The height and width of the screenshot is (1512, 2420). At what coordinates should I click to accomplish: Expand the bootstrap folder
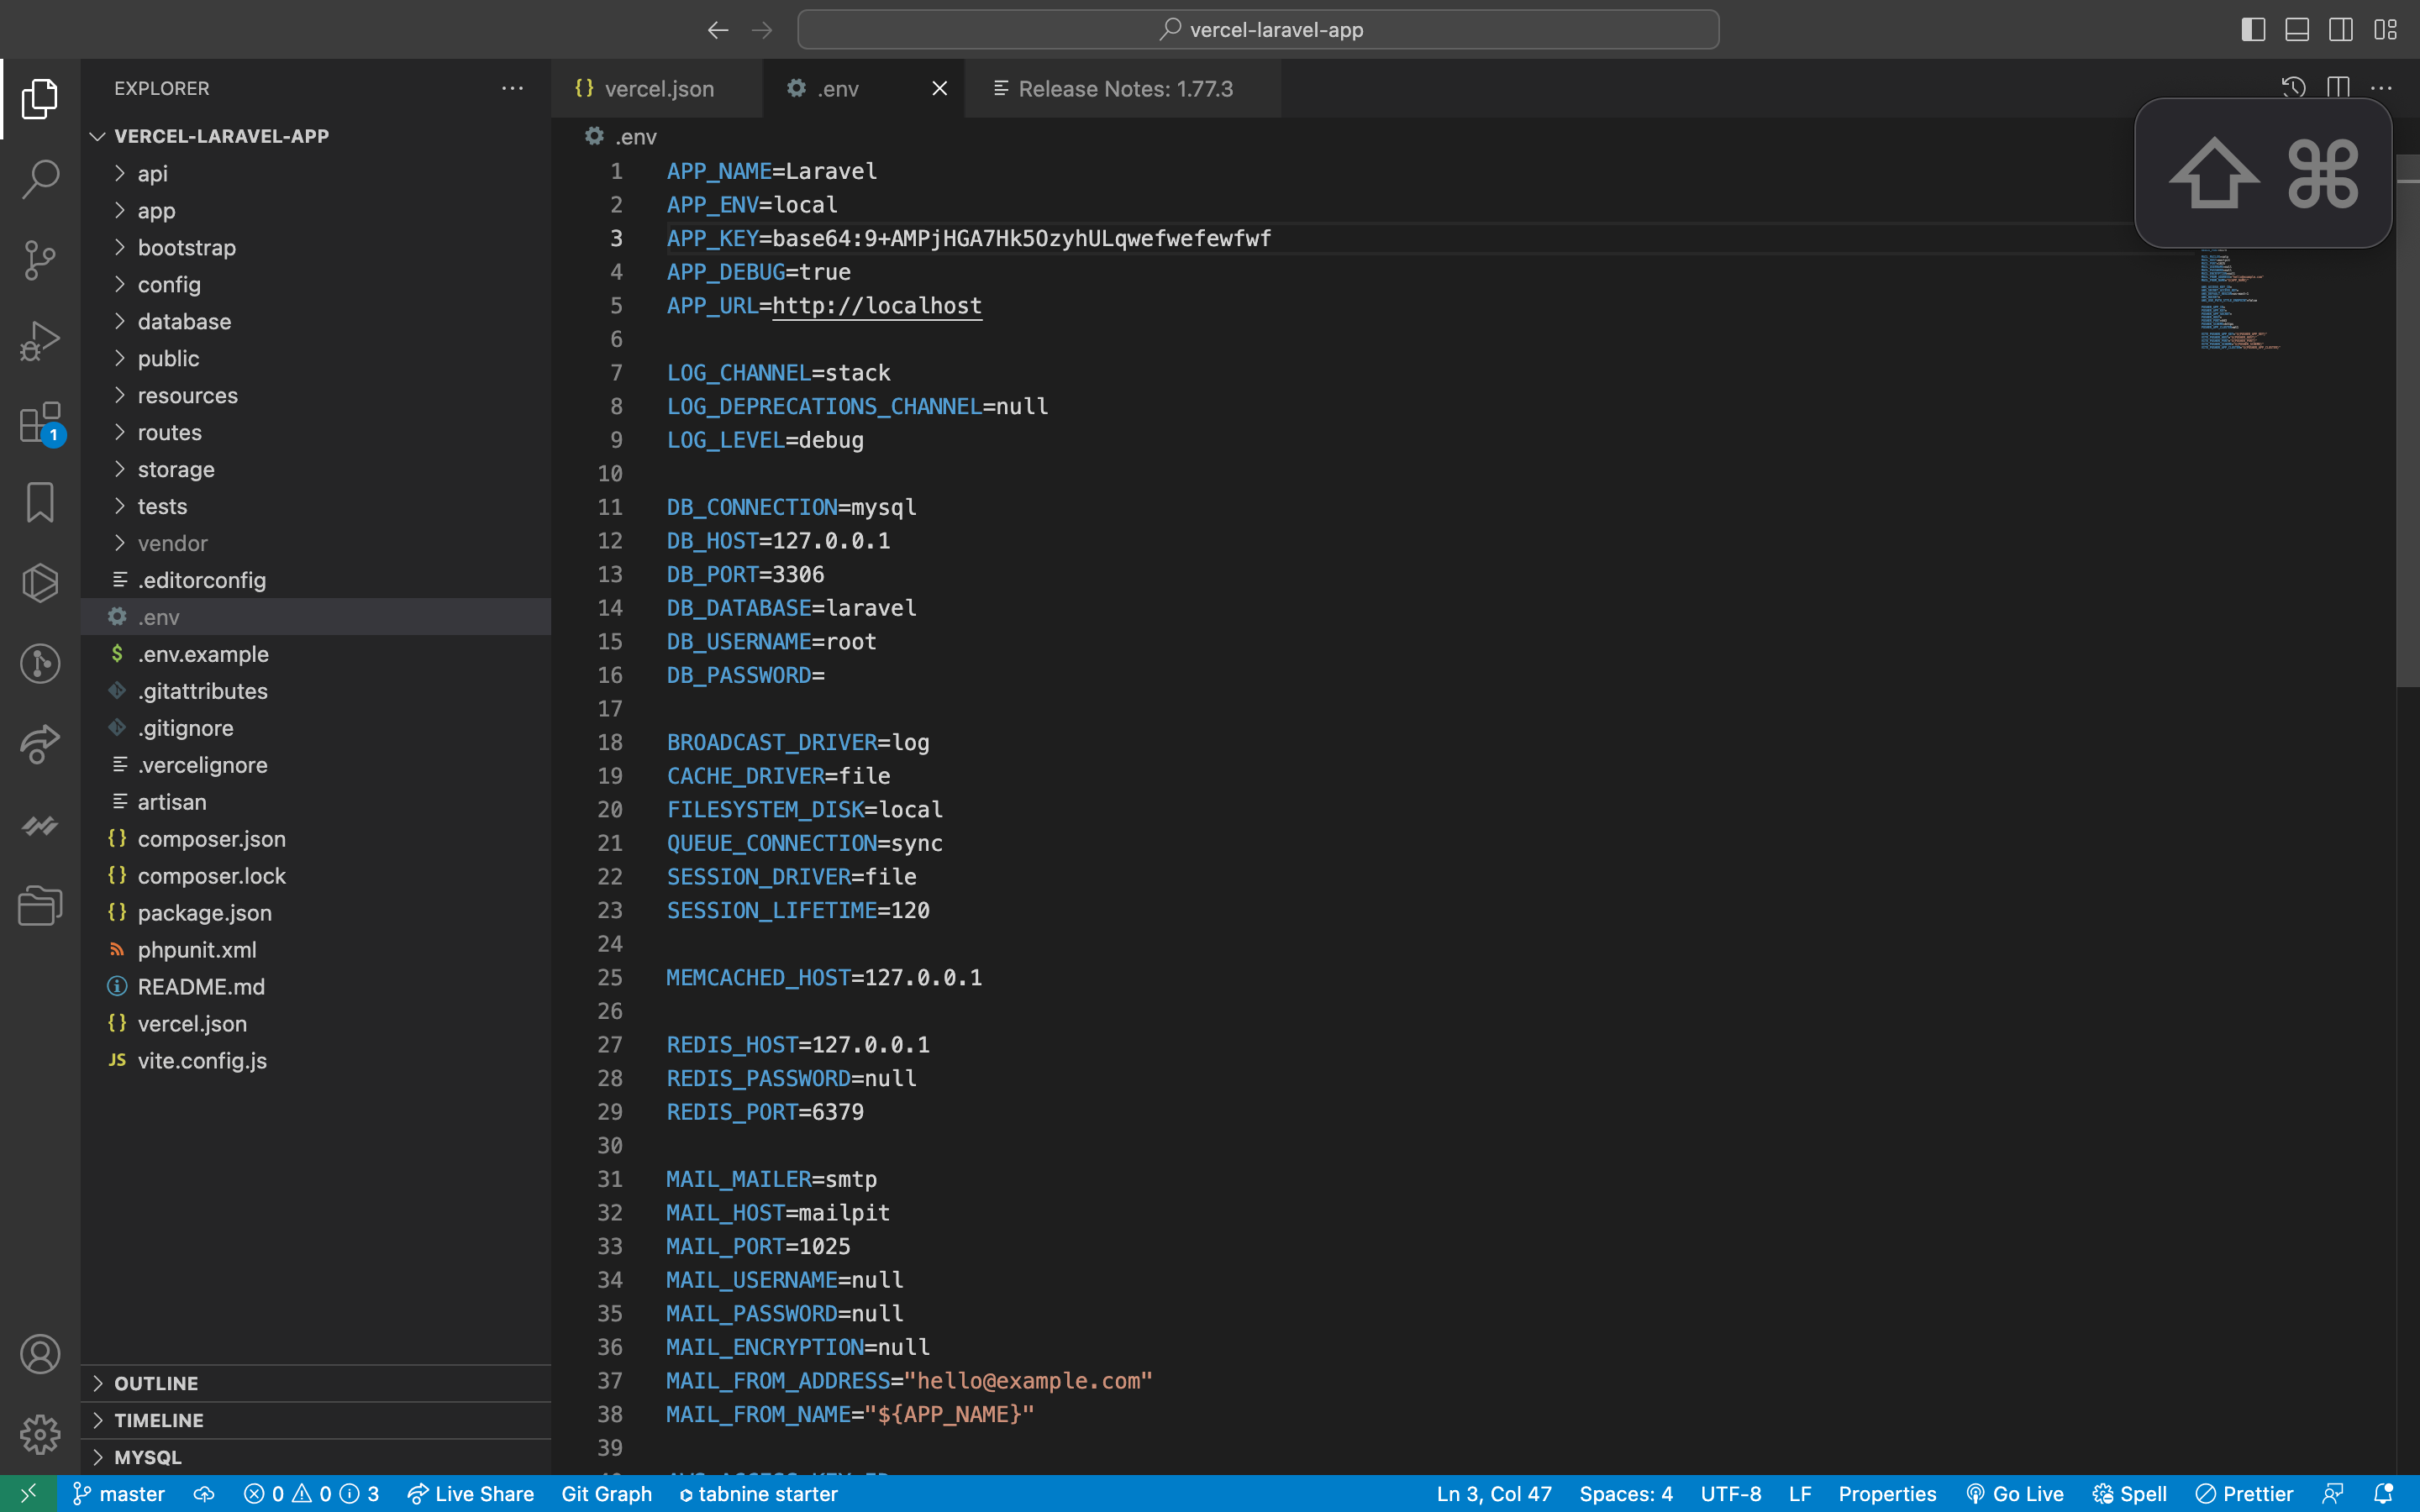(x=316, y=248)
